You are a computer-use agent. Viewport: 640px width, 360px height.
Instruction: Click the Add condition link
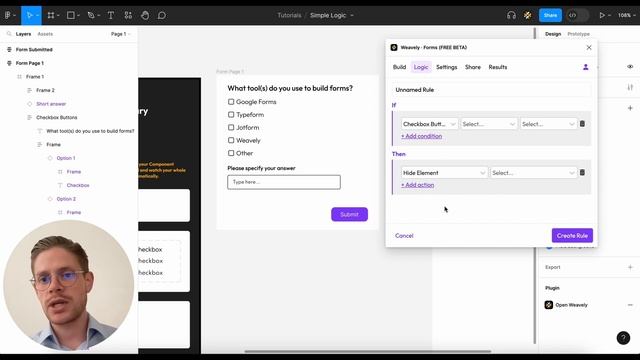click(422, 136)
